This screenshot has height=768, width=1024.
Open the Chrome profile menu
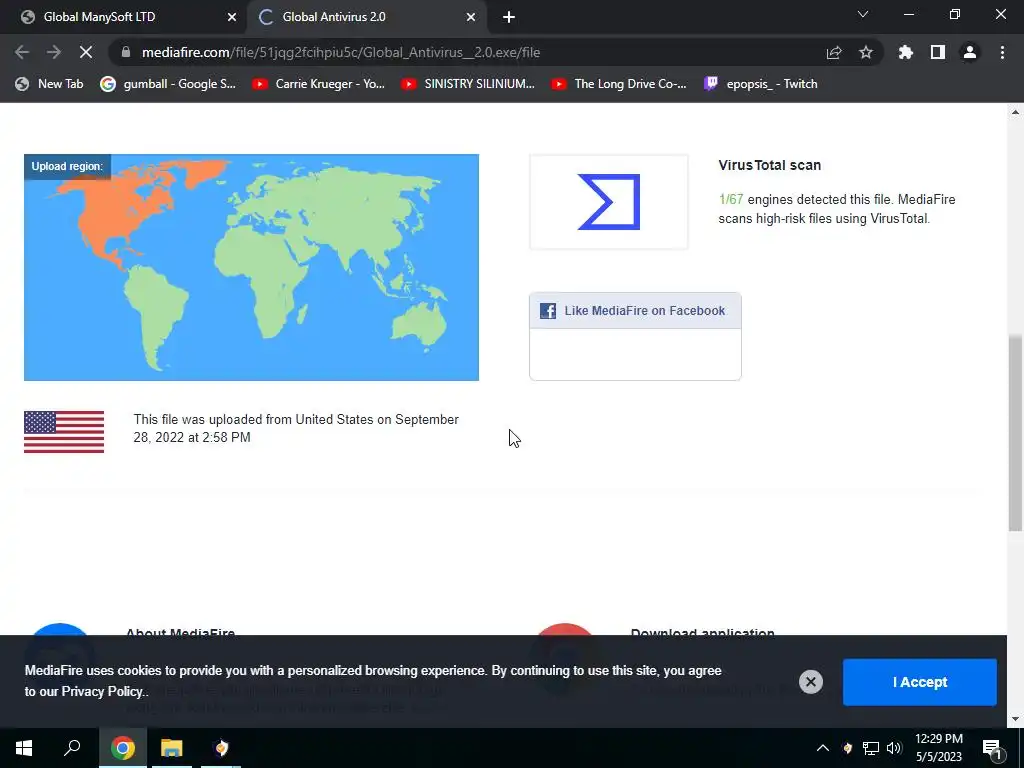[970, 52]
